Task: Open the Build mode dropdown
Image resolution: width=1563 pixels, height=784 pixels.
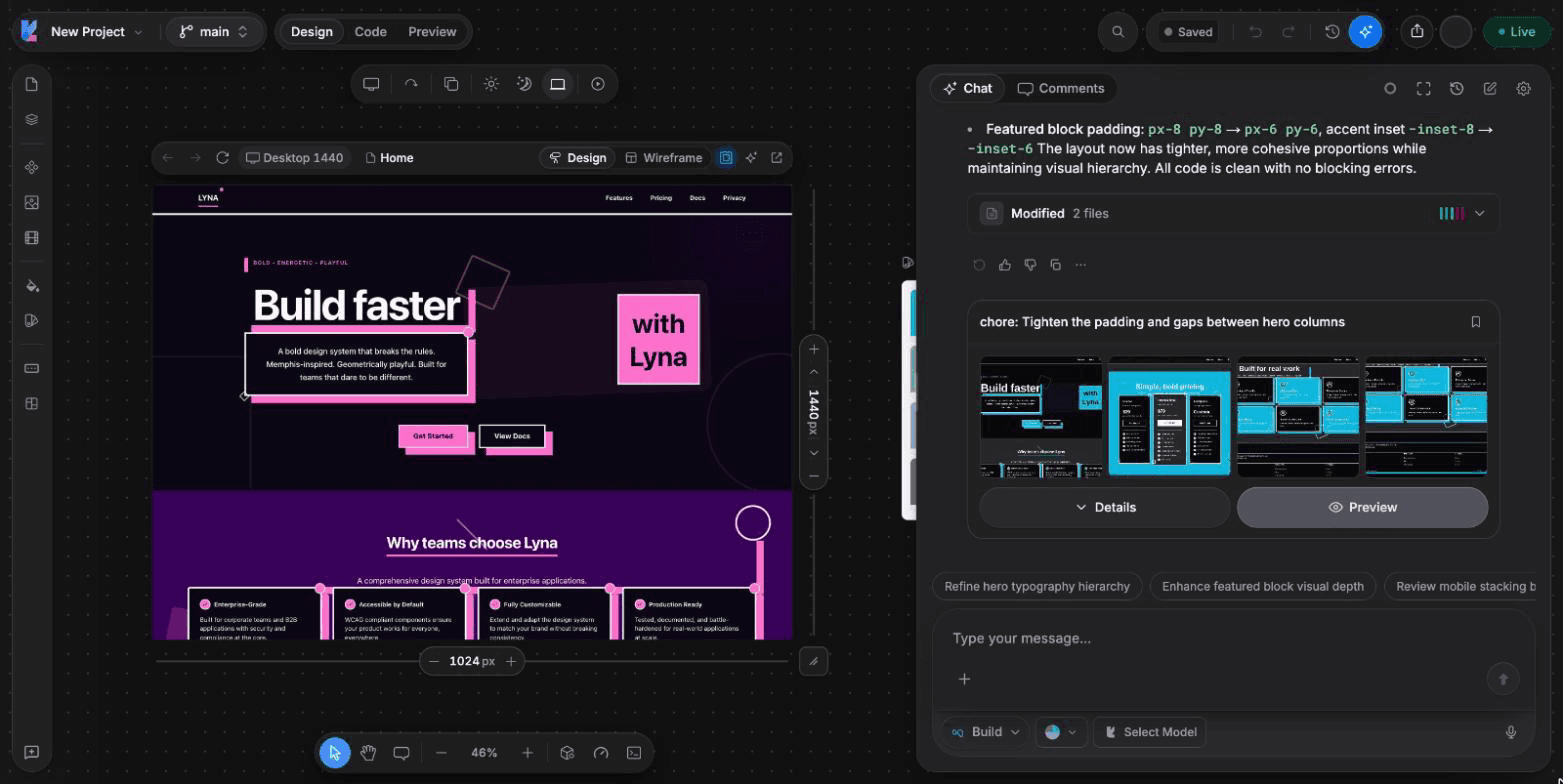Action: coord(985,732)
